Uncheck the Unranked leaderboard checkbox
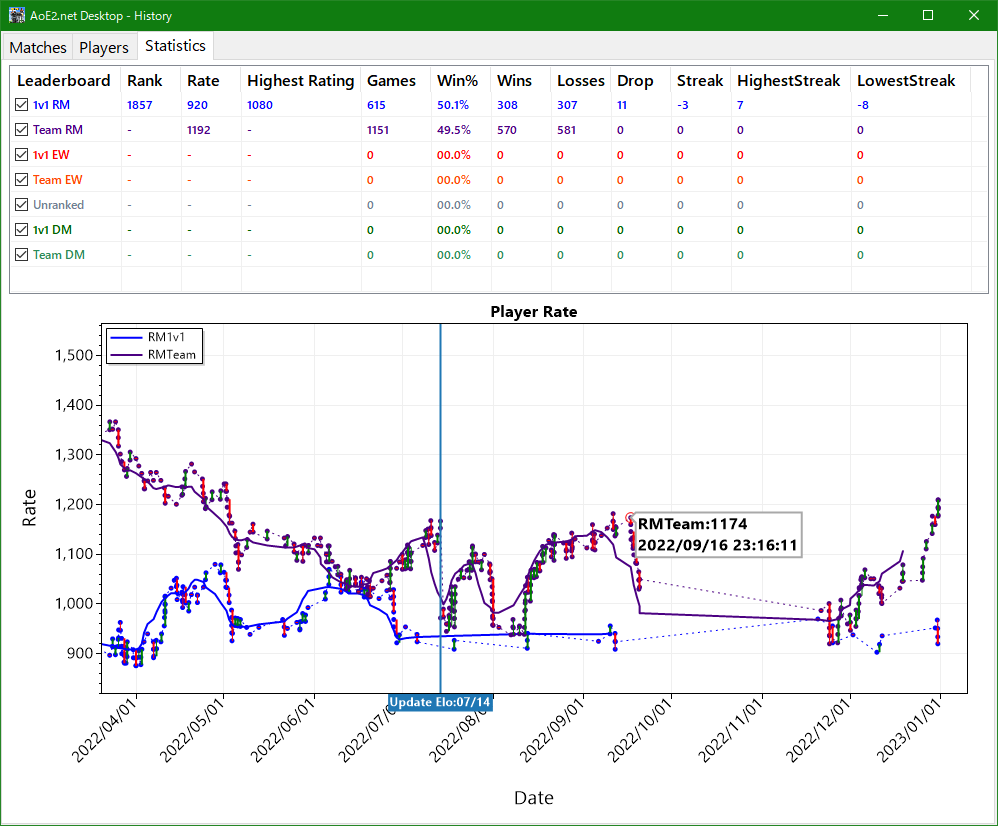 tap(22, 205)
